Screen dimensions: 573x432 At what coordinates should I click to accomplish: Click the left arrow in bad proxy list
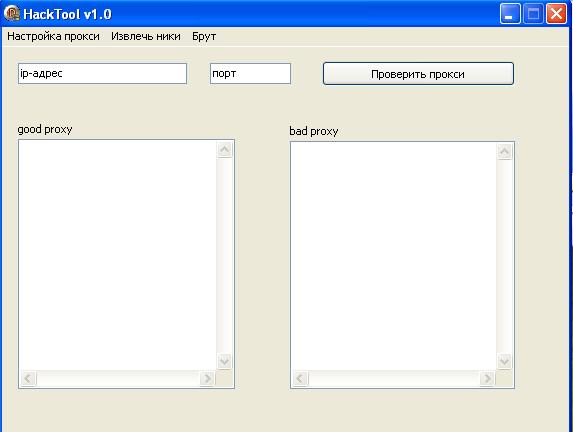pos(300,378)
